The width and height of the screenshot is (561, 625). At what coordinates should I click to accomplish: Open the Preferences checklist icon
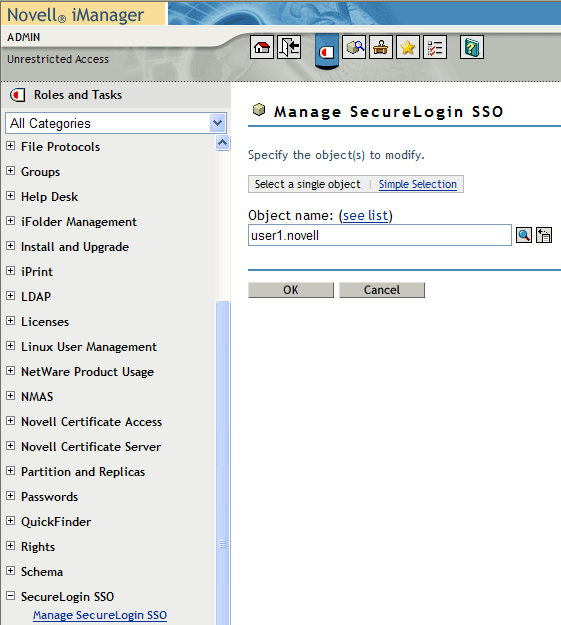tap(435, 47)
